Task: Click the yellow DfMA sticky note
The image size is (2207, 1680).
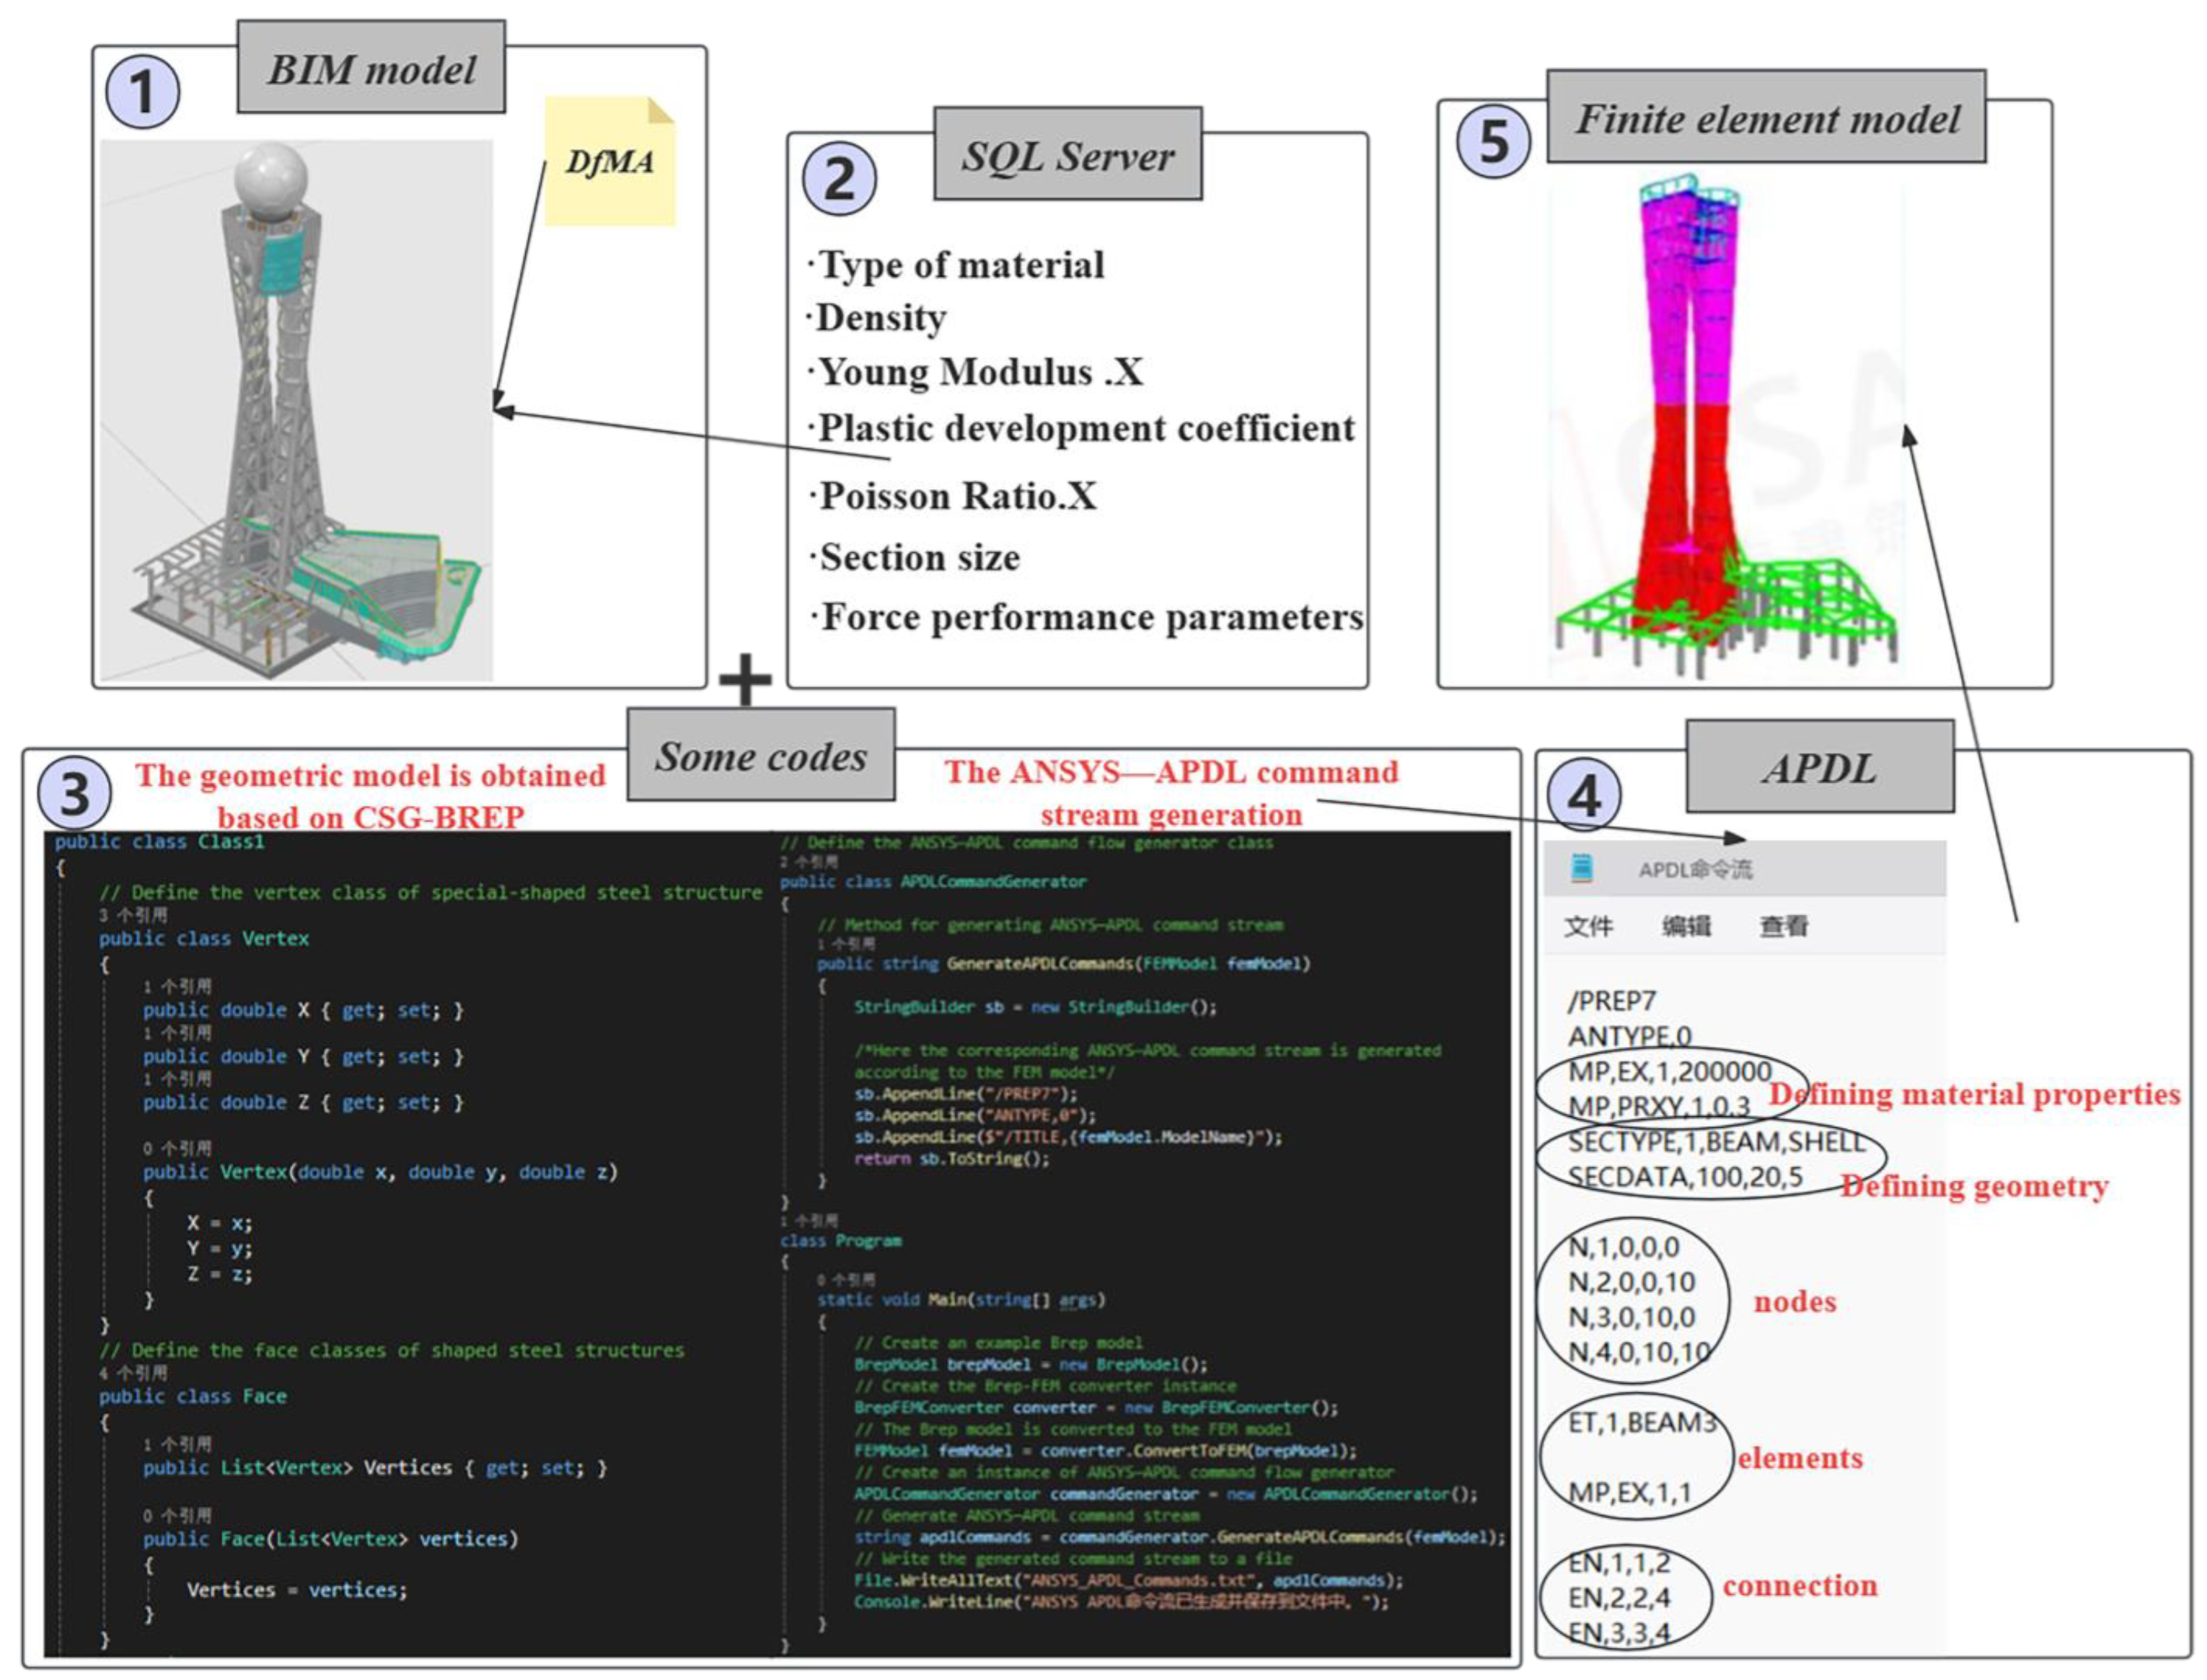Action: [610, 161]
